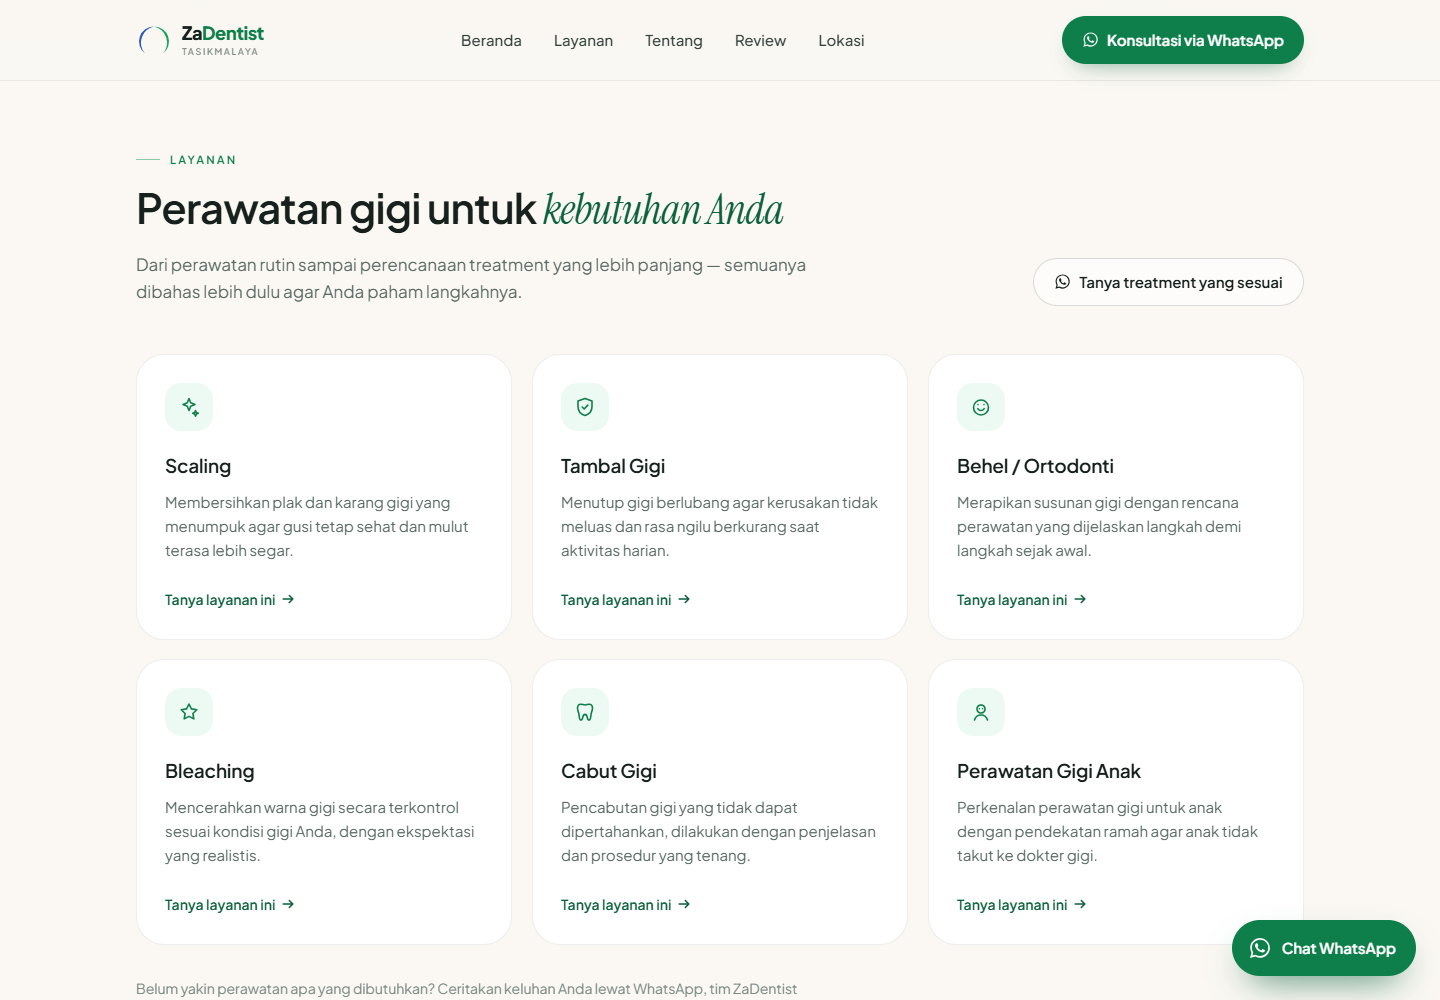Click WhatsApp icon in Konsultasi via WhatsApp button
Image resolution: width=1440 pixels, height=1000 pixels.
1090,40
